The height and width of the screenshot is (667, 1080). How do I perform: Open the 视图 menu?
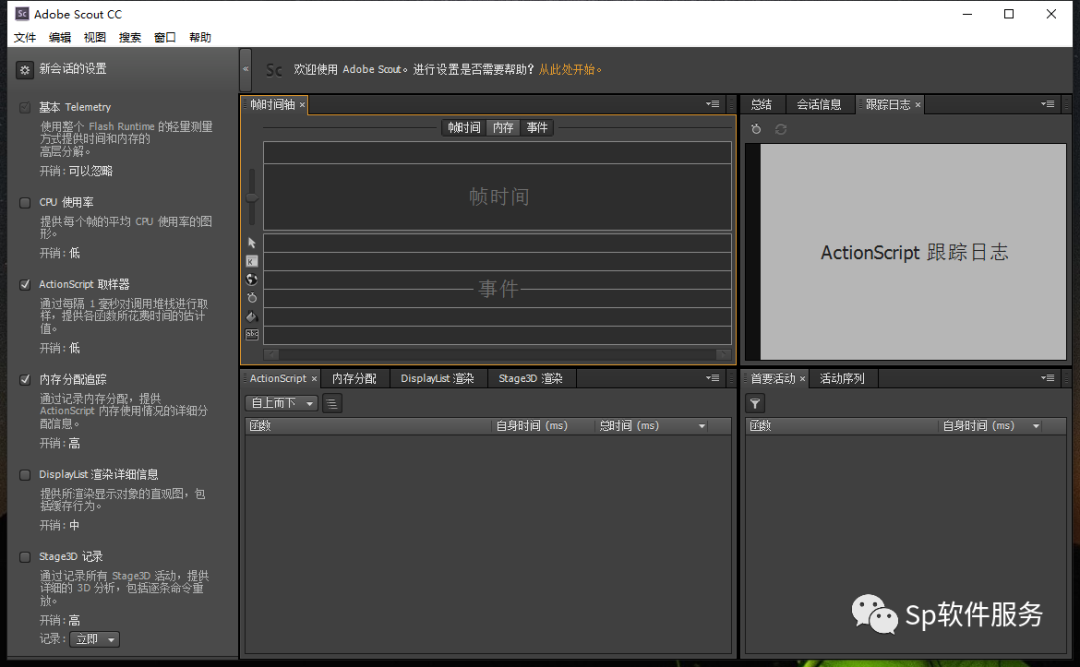pyautogui.click(x=95, y=37)
